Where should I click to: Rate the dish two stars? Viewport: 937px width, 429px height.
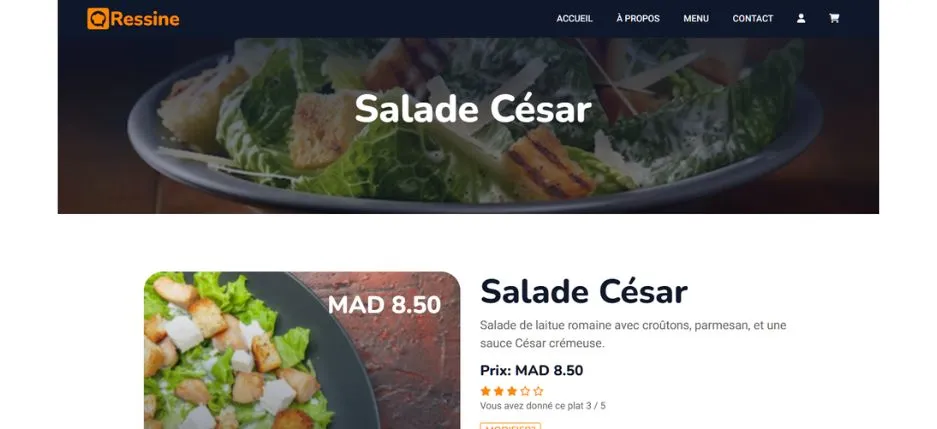click(x=498, y=391)
